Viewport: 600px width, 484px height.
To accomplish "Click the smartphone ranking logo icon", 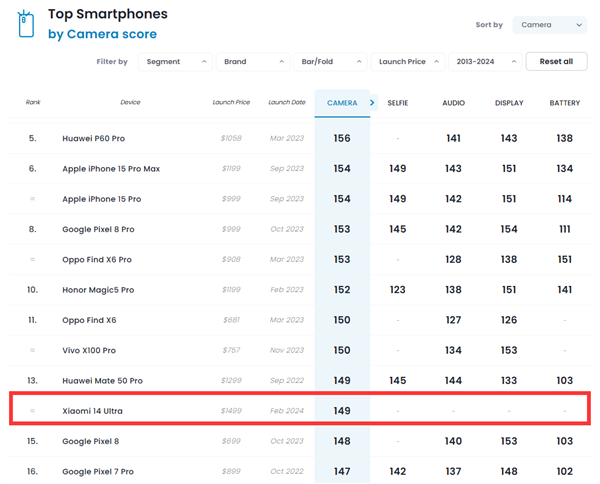I will click(x=25, y=24).
